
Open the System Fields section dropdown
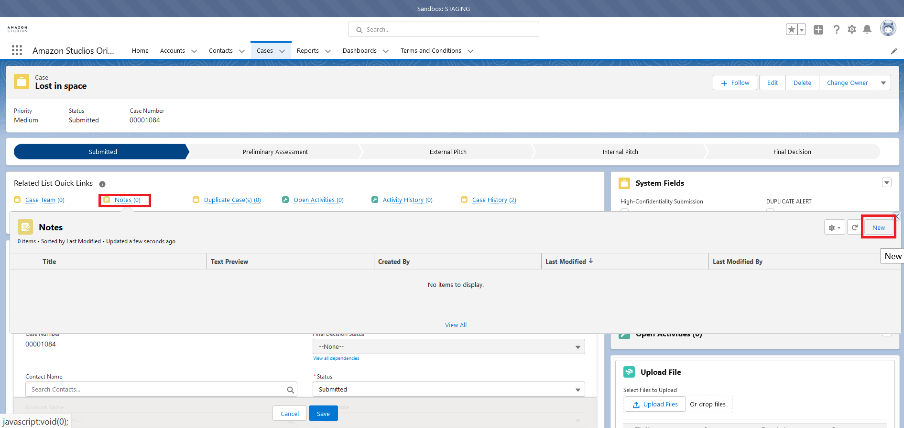(x=887, y=182)
